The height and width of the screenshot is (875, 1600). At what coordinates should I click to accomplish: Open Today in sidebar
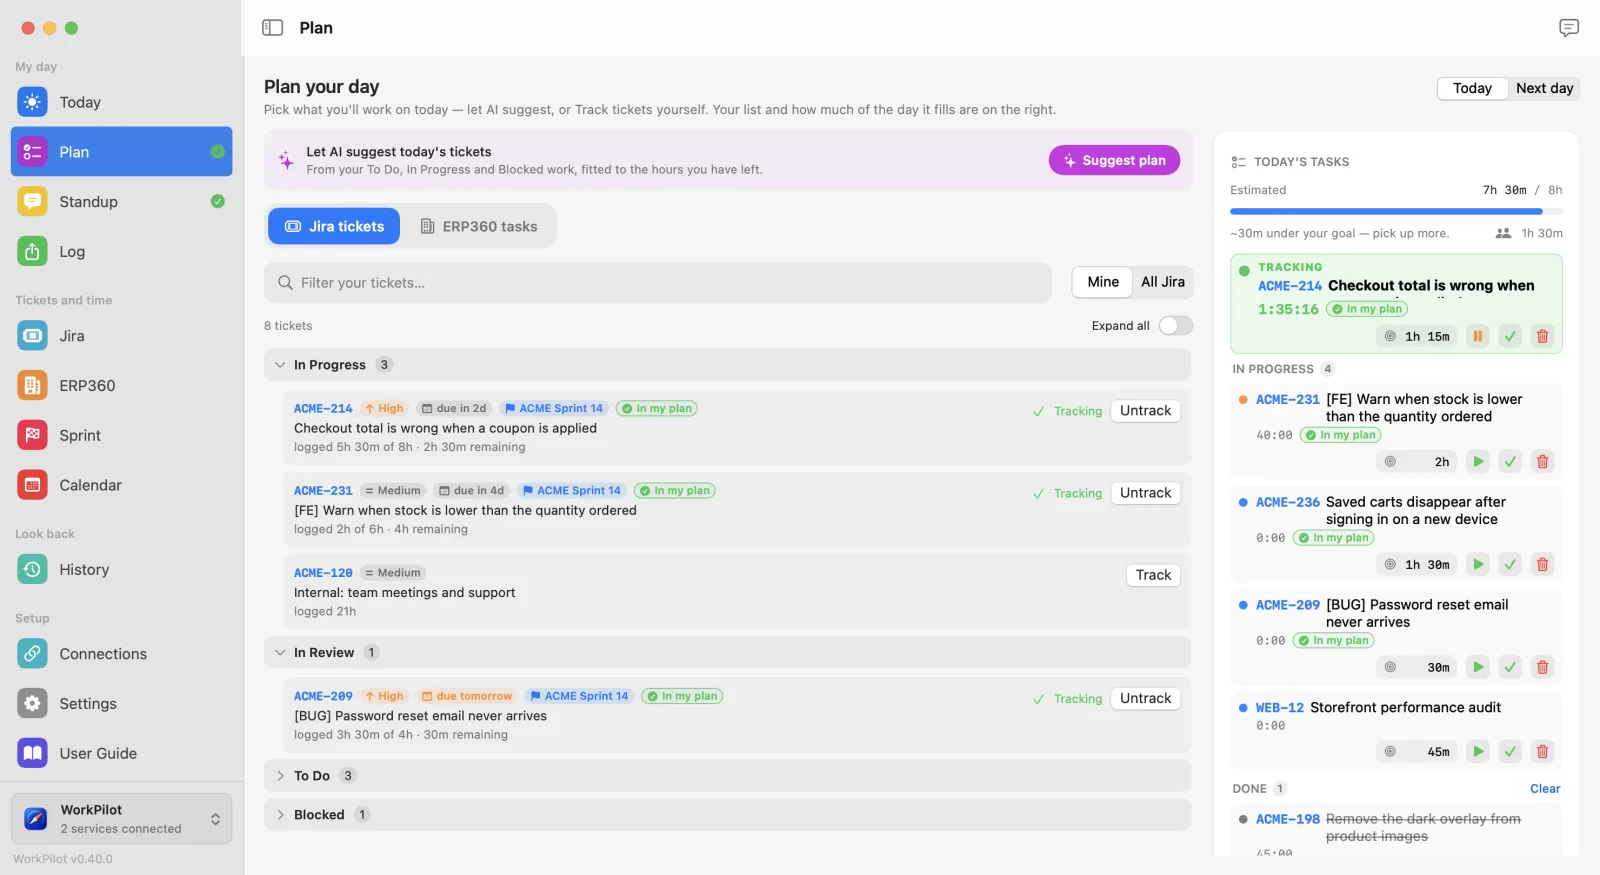(122, 102)
